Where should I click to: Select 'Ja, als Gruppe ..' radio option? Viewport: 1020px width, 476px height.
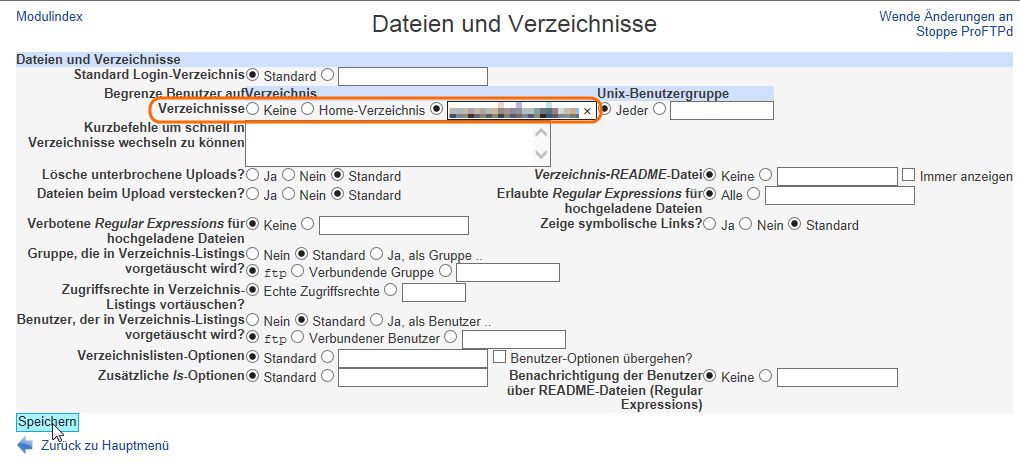377,255
